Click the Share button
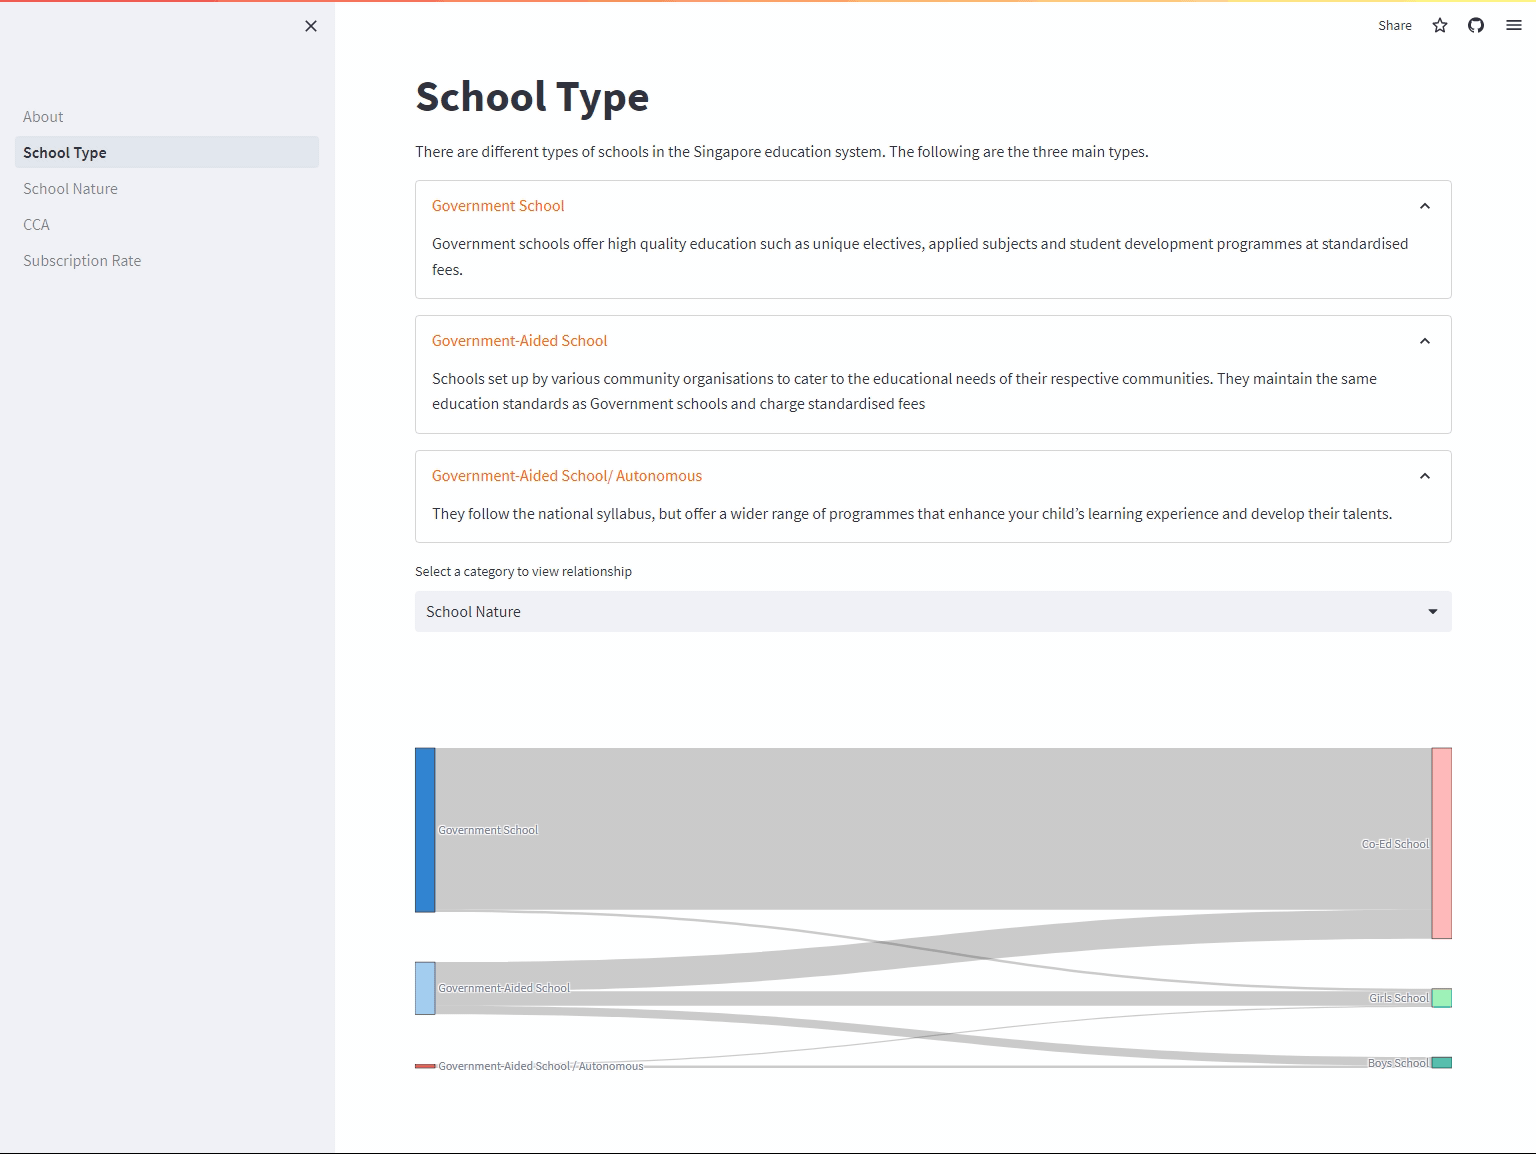Viewport: 1536px width, 1154px height. pyautogui.click(x=1394, y=25)
